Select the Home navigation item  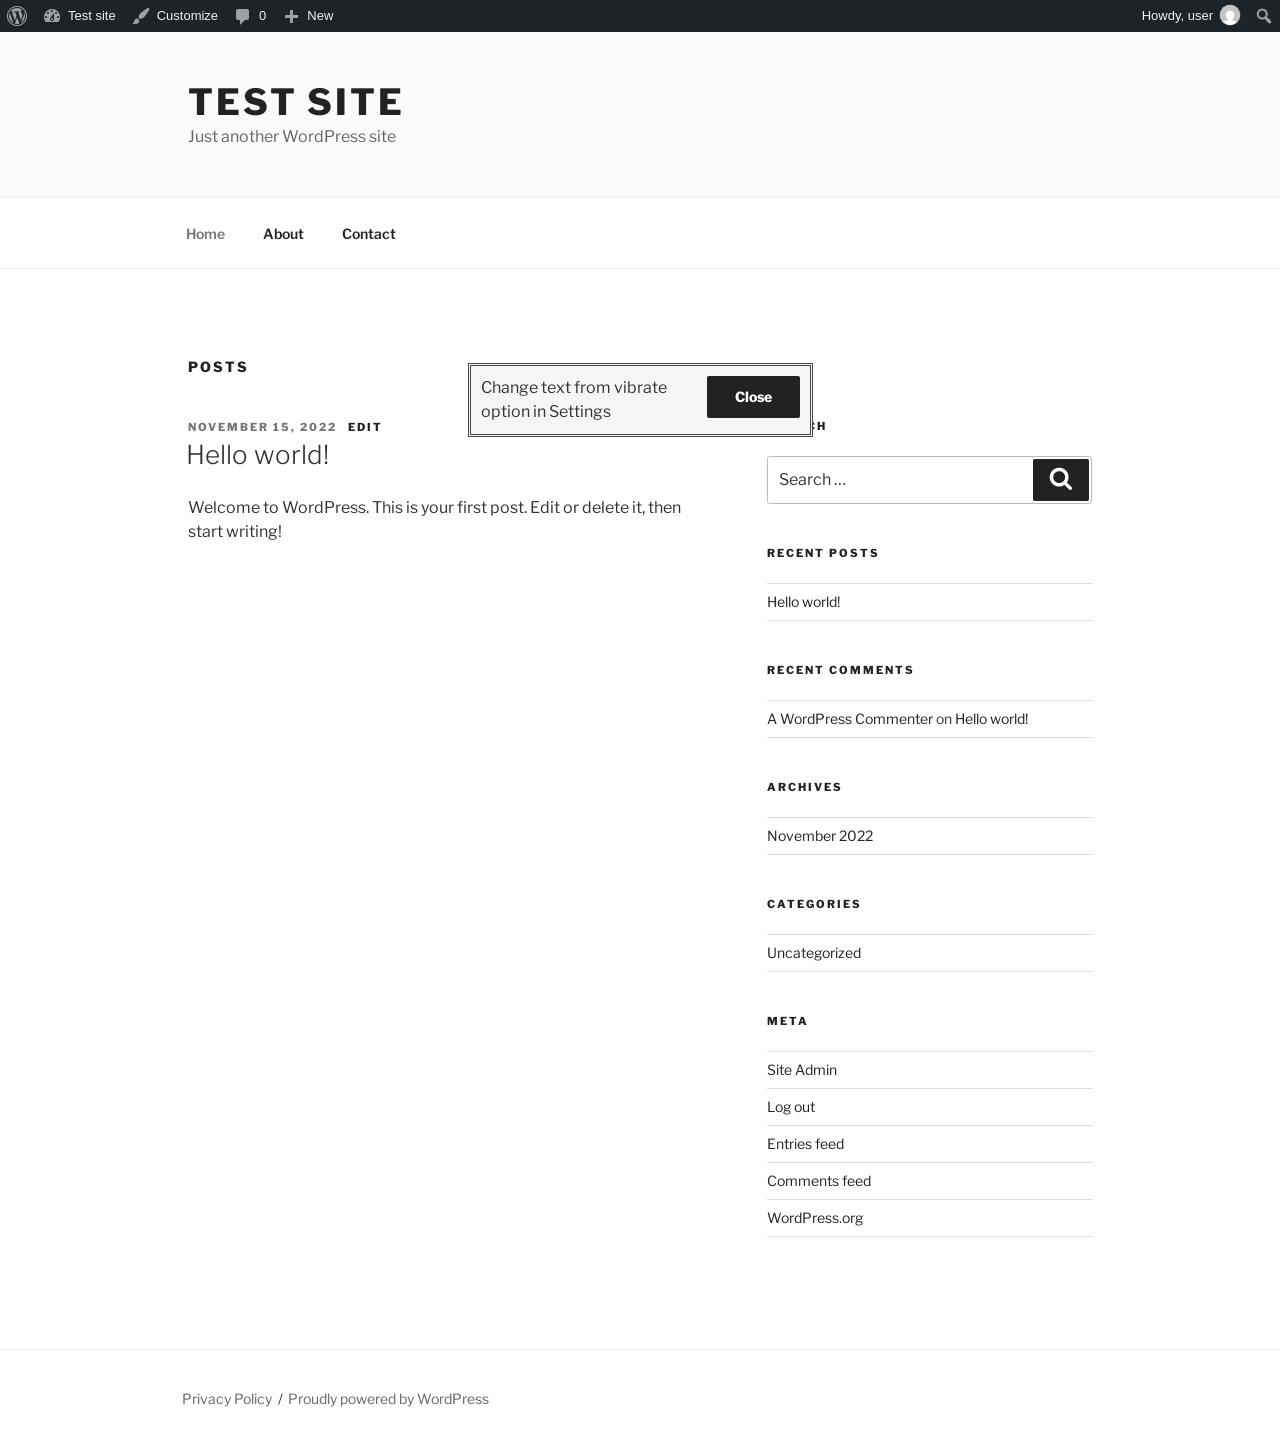pos(205,234)
